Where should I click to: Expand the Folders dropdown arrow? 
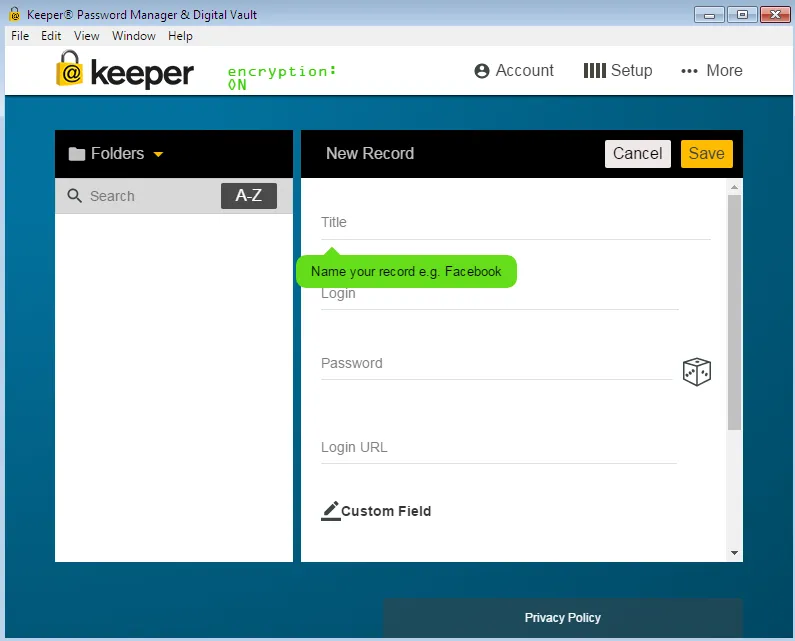pyautogui.click(x=158, y=154)
